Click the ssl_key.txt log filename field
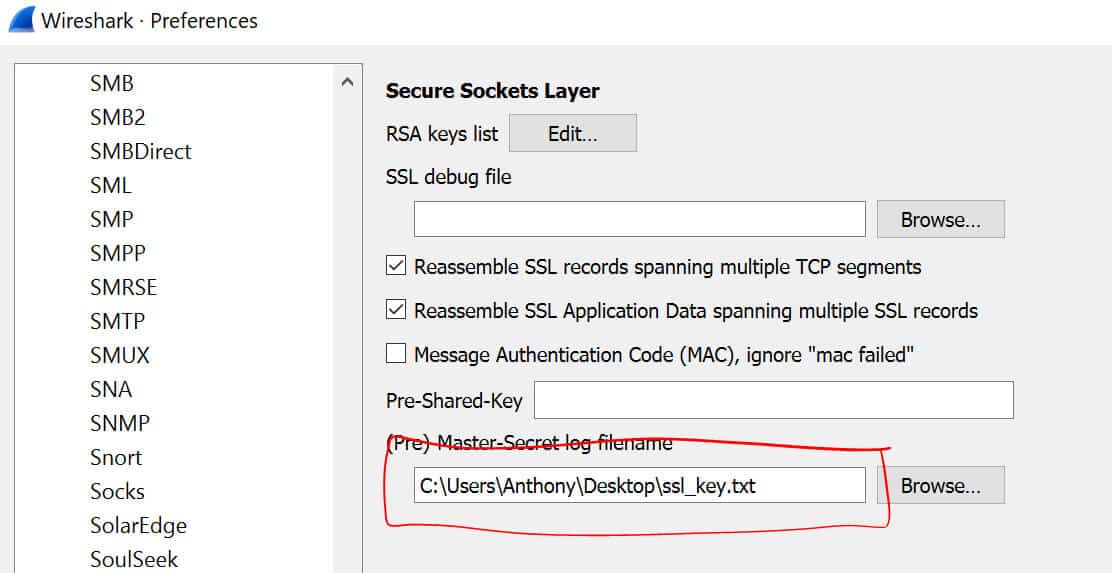 pyautogui.click(x=640, y=485)
